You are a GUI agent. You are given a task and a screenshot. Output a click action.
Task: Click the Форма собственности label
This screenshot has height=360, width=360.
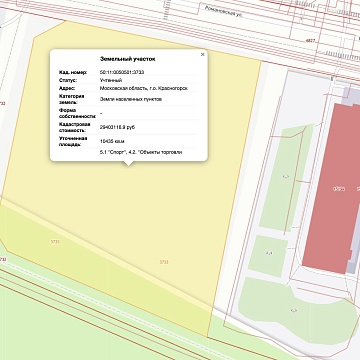pyautogui.click(x=77, y=113)
